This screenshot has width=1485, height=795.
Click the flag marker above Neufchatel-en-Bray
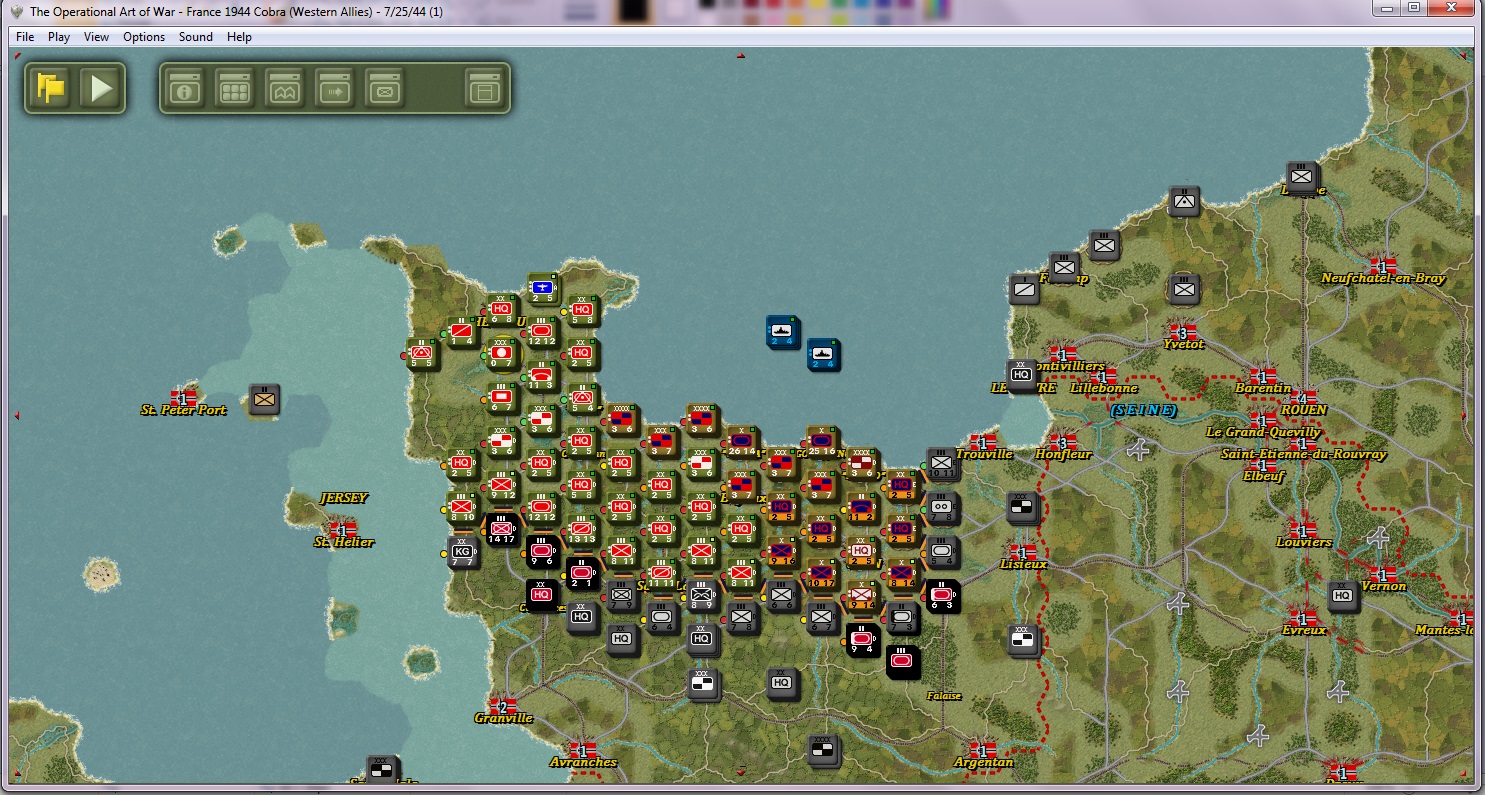tap(1383, 266)
